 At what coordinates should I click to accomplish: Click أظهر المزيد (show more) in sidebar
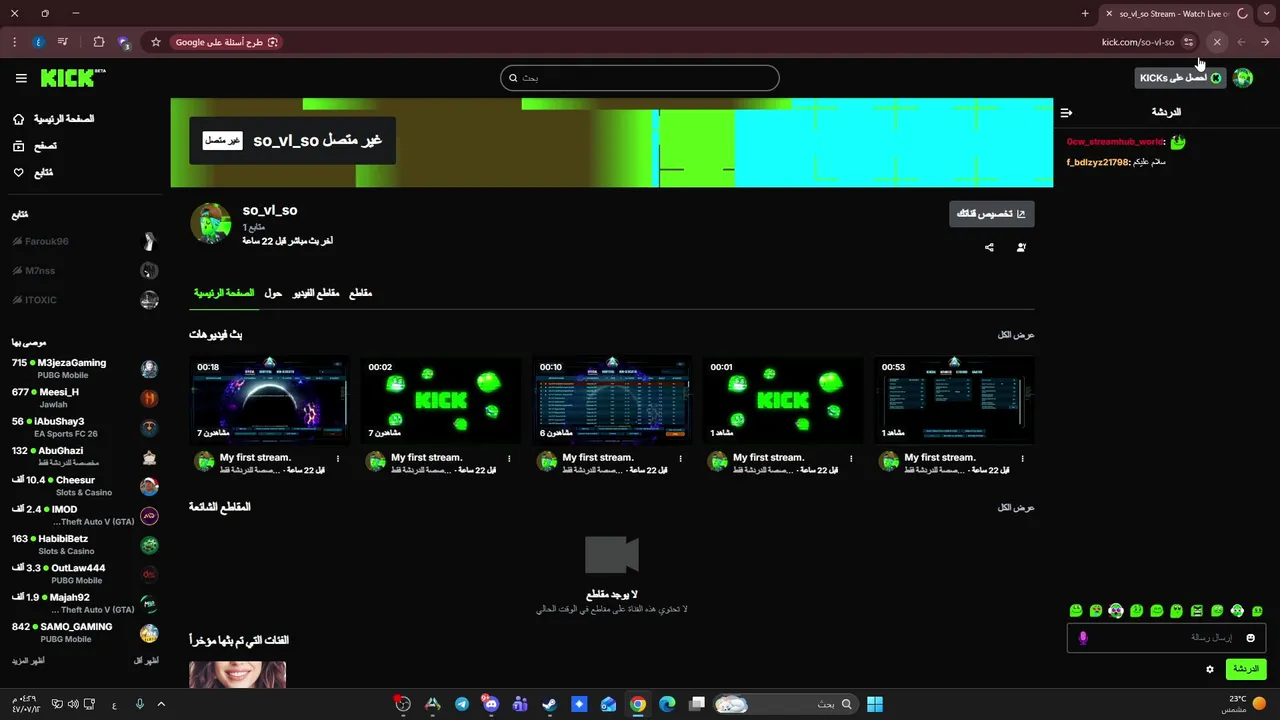pos(28,661)
